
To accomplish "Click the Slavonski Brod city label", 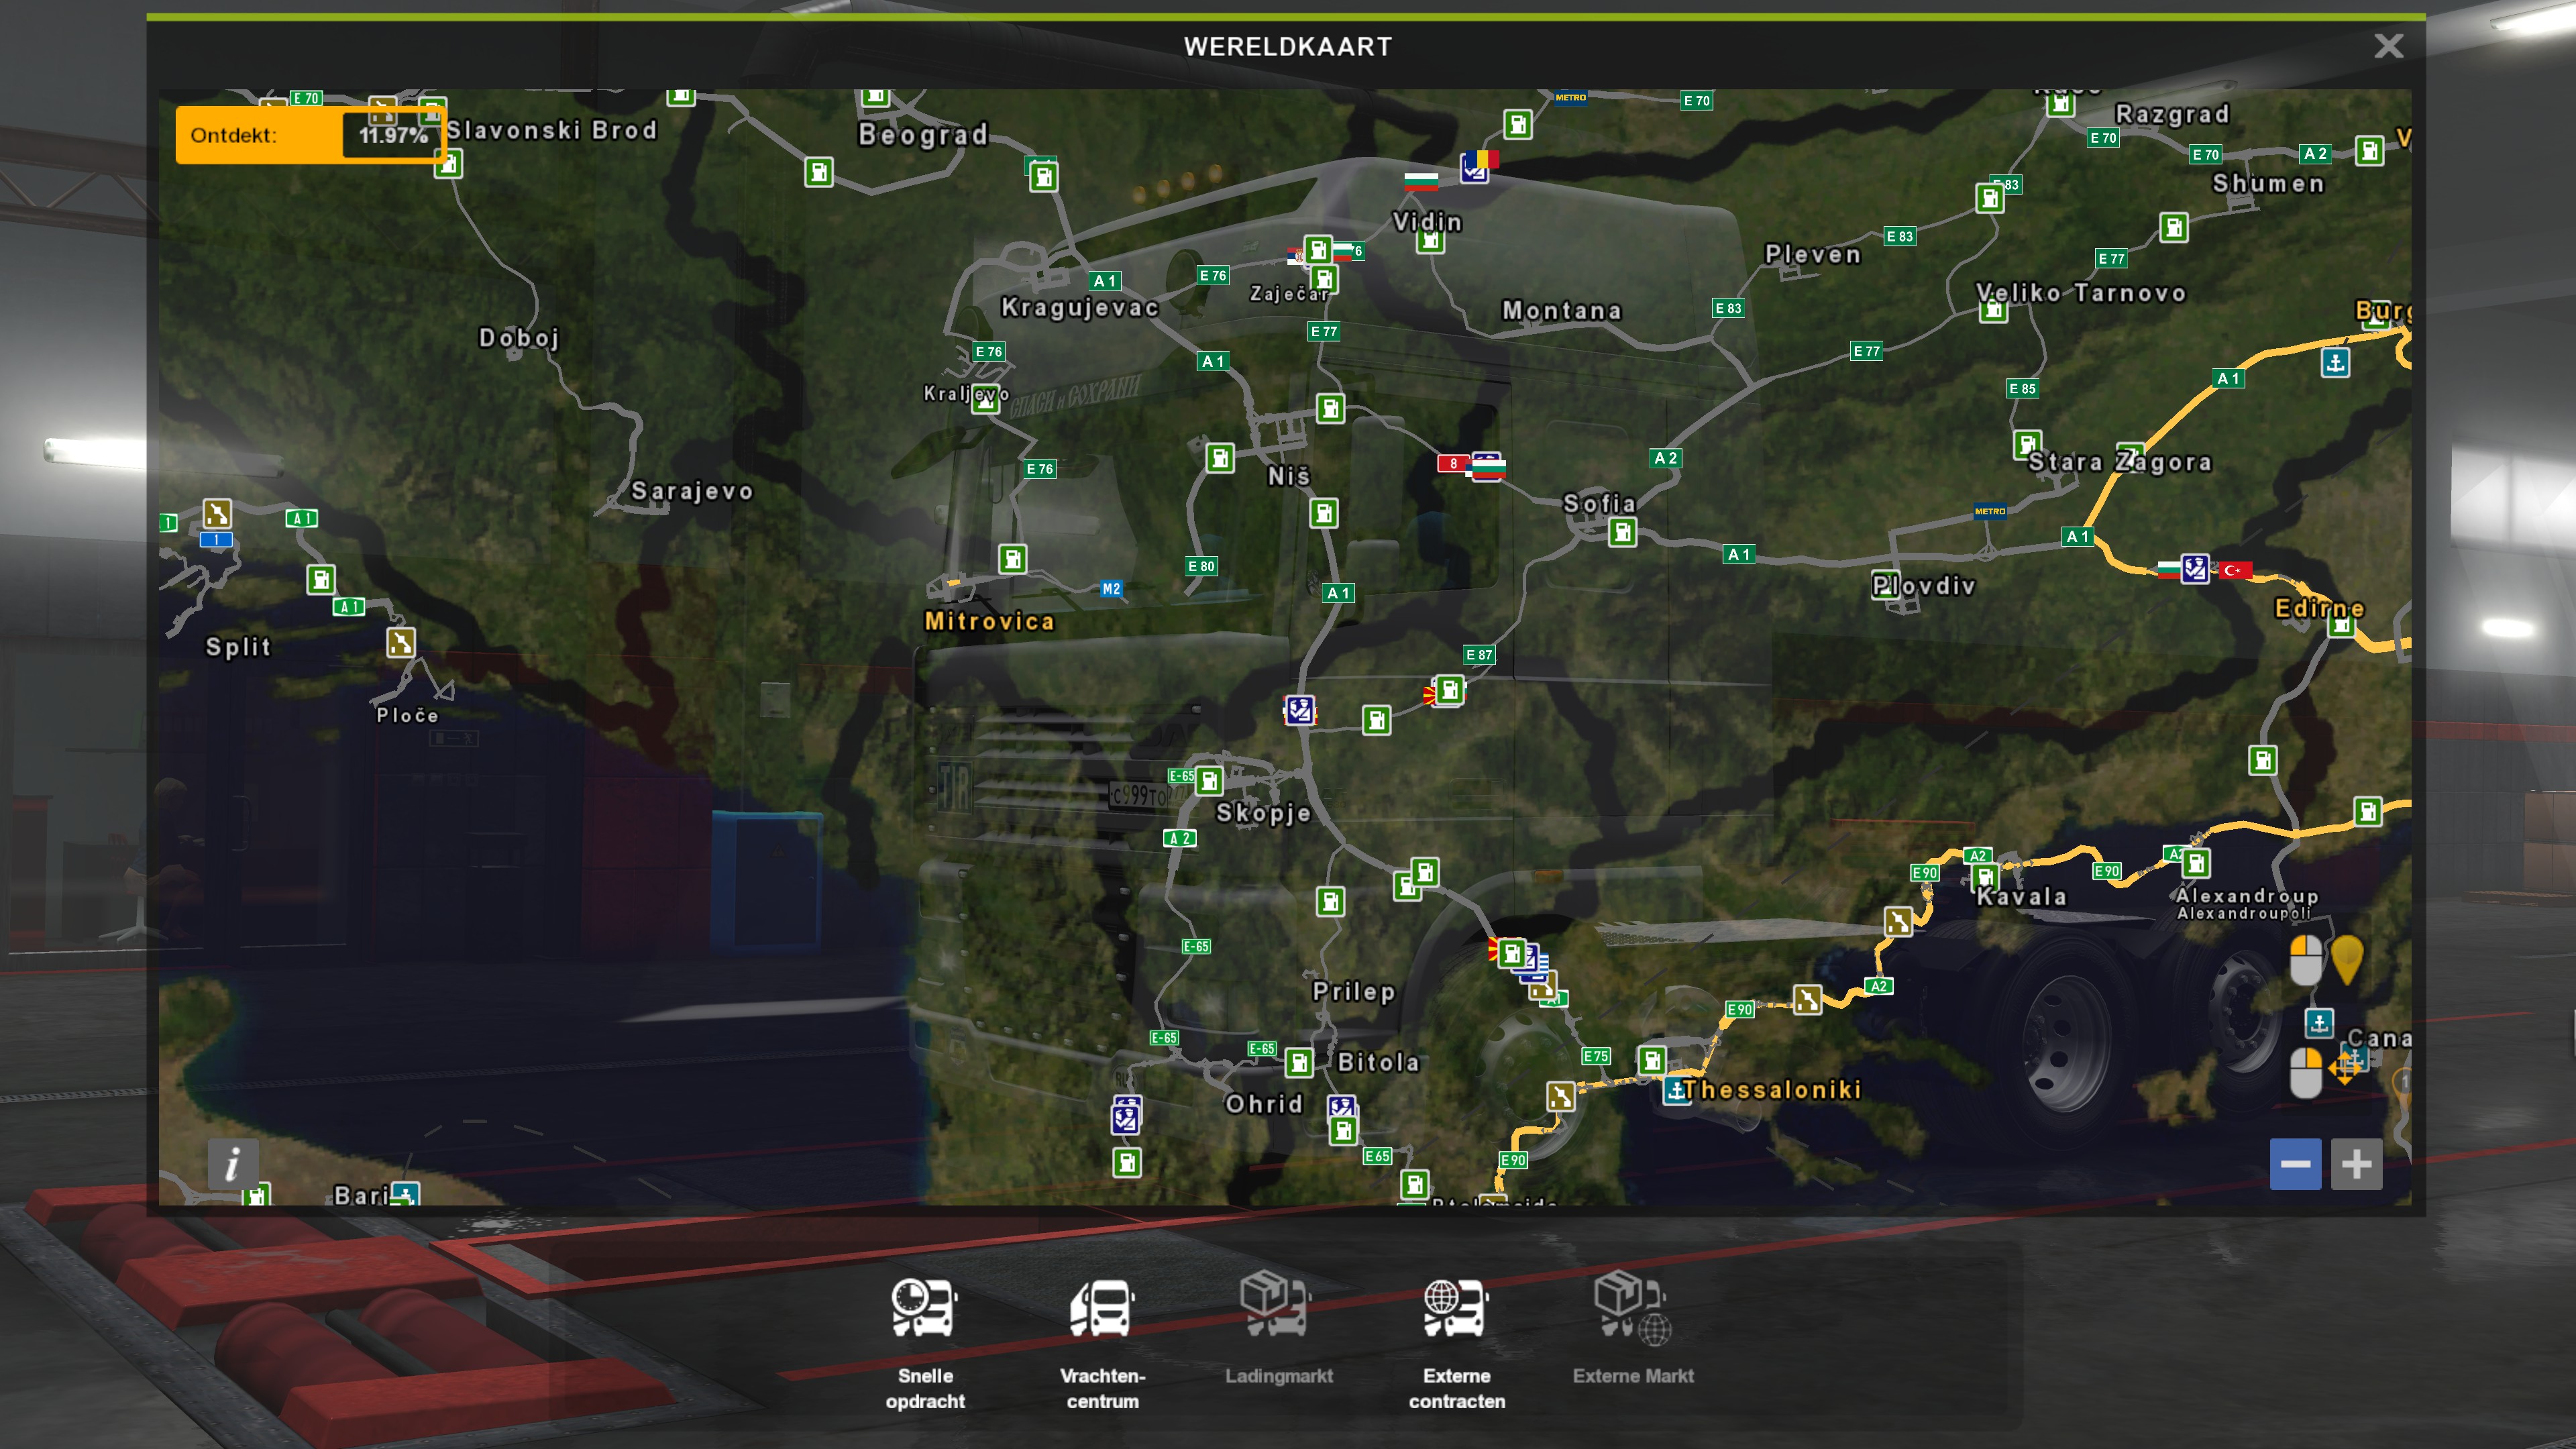I will coord(551,130).
